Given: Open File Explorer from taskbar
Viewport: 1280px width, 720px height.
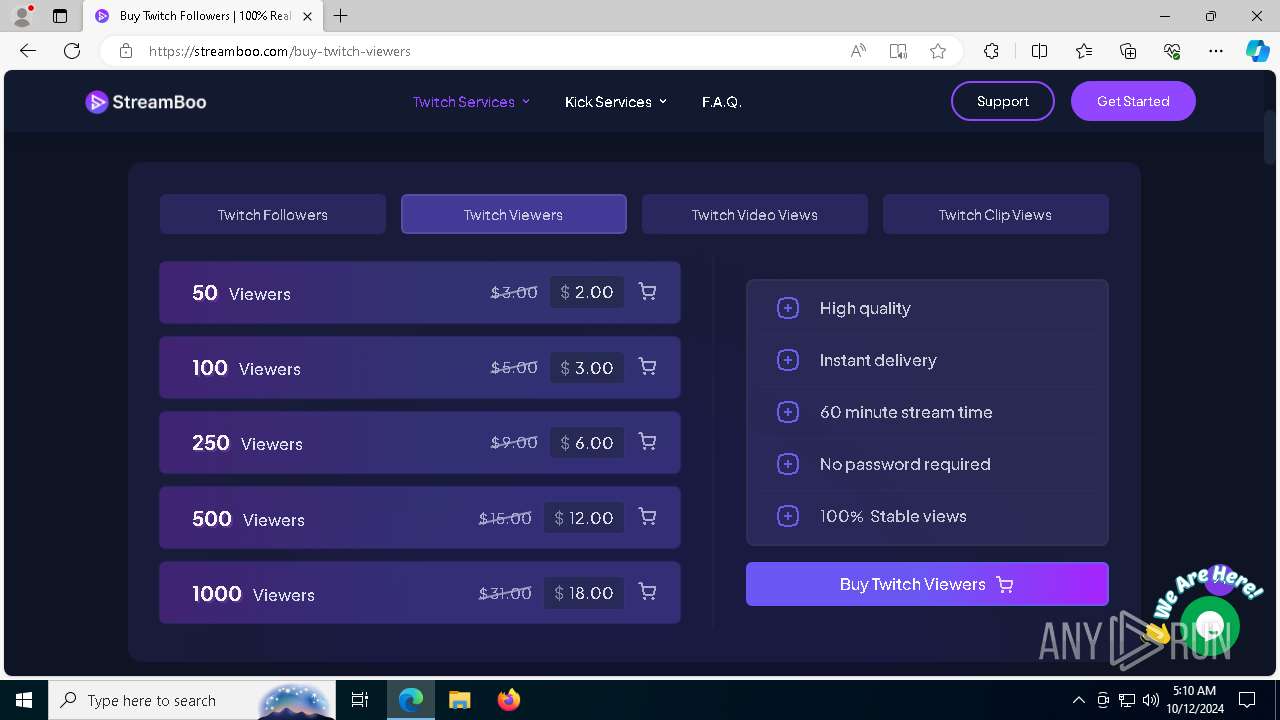Looking at the screenshot, I should [x=459, y=700].
